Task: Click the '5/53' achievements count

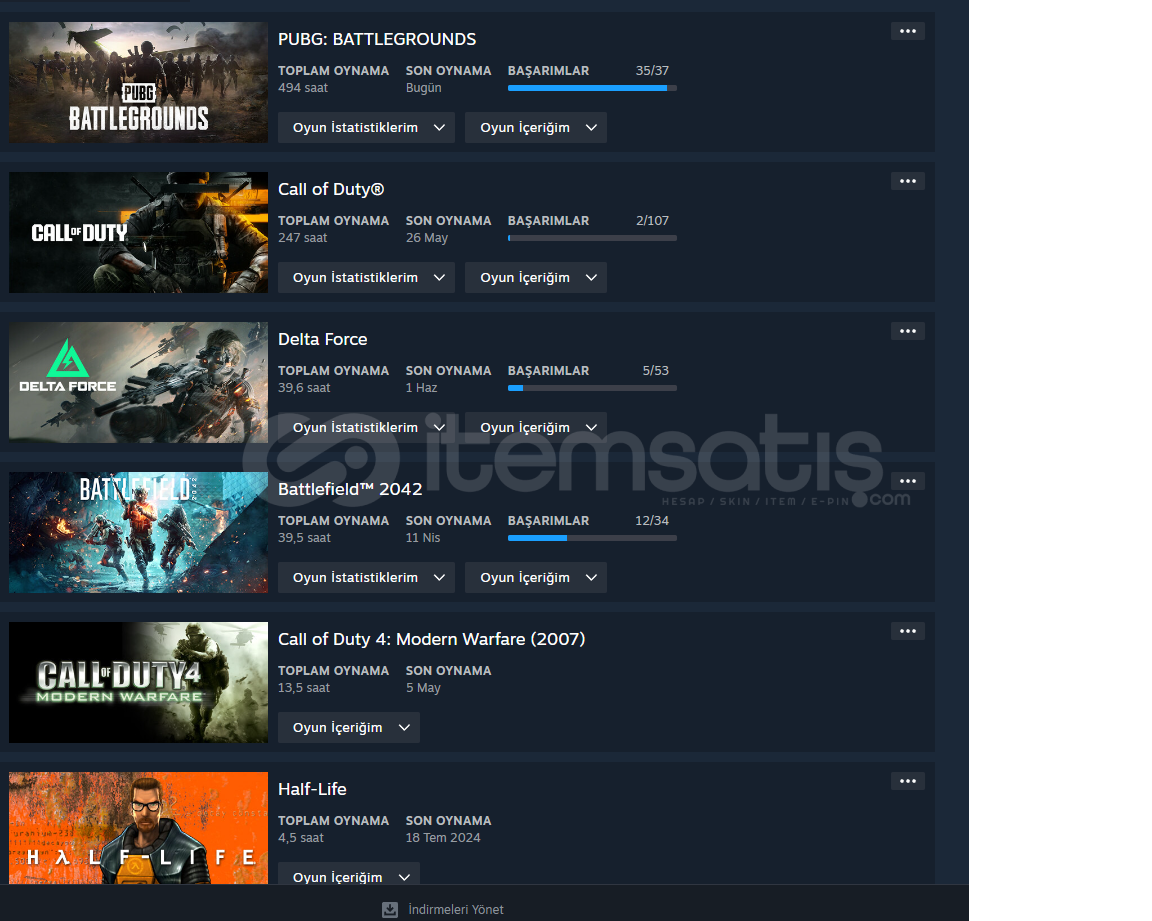Action: [655, 370]
